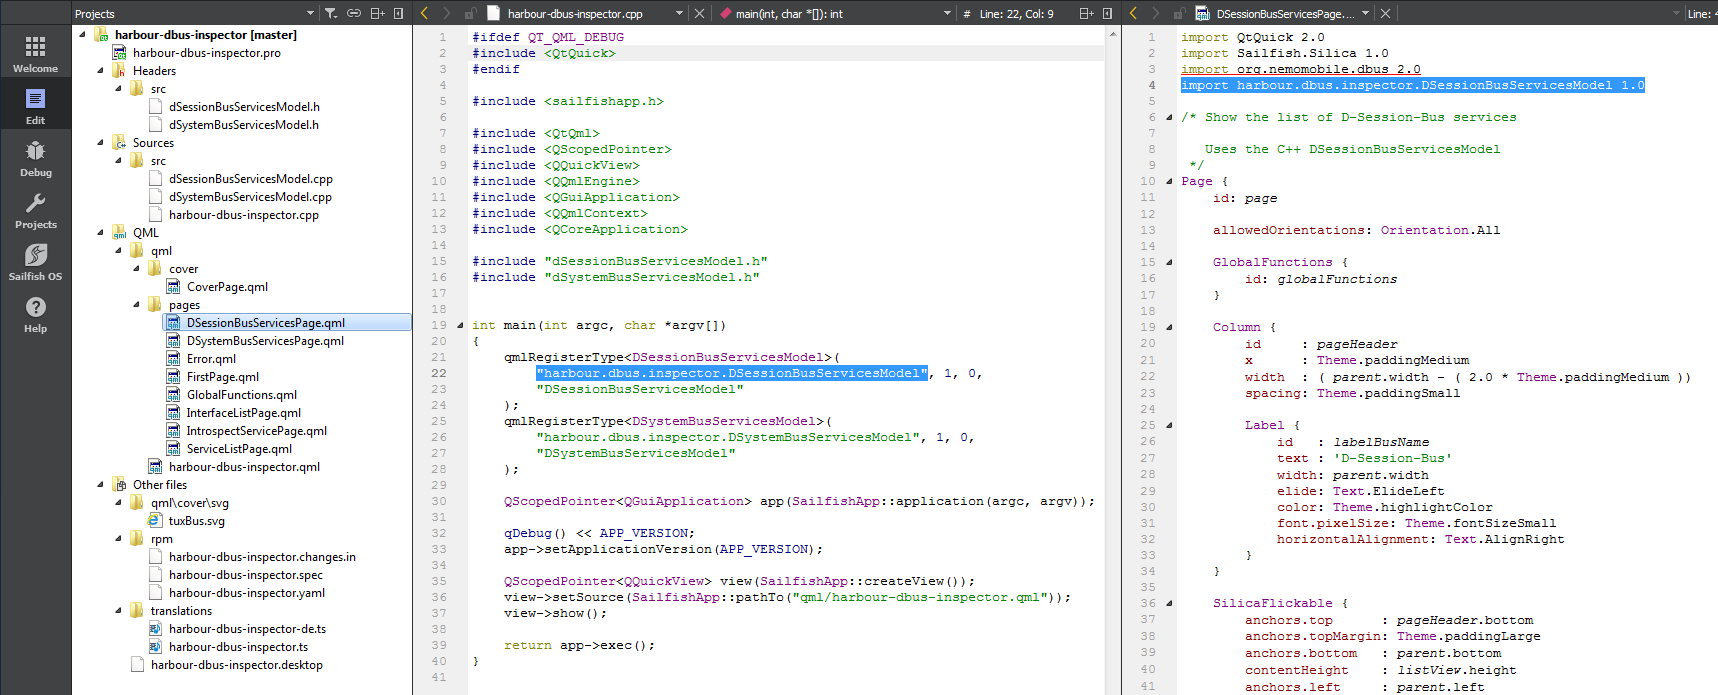Image resolution: width=1718 pixels, height=695 pixels.
Task: Remove the split of the cpp editor
Action: point(1107,13)
